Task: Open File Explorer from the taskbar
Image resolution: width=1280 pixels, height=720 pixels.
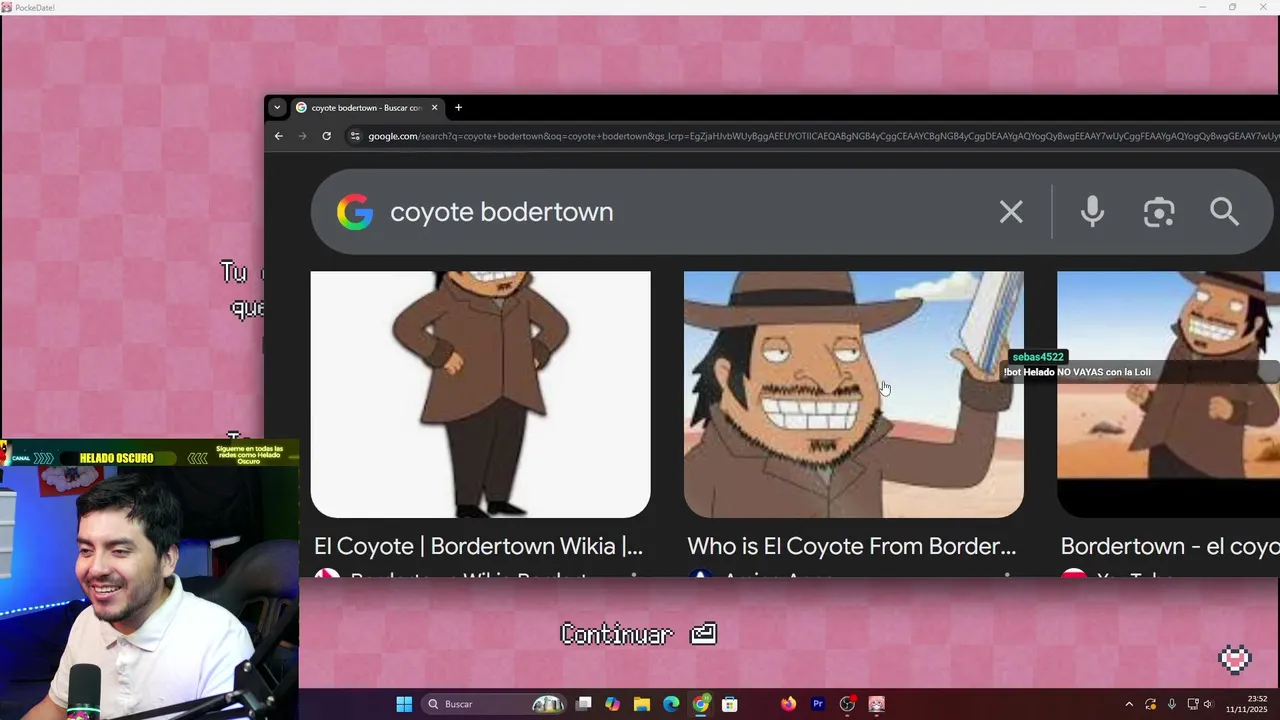Action: coord(642,704)
